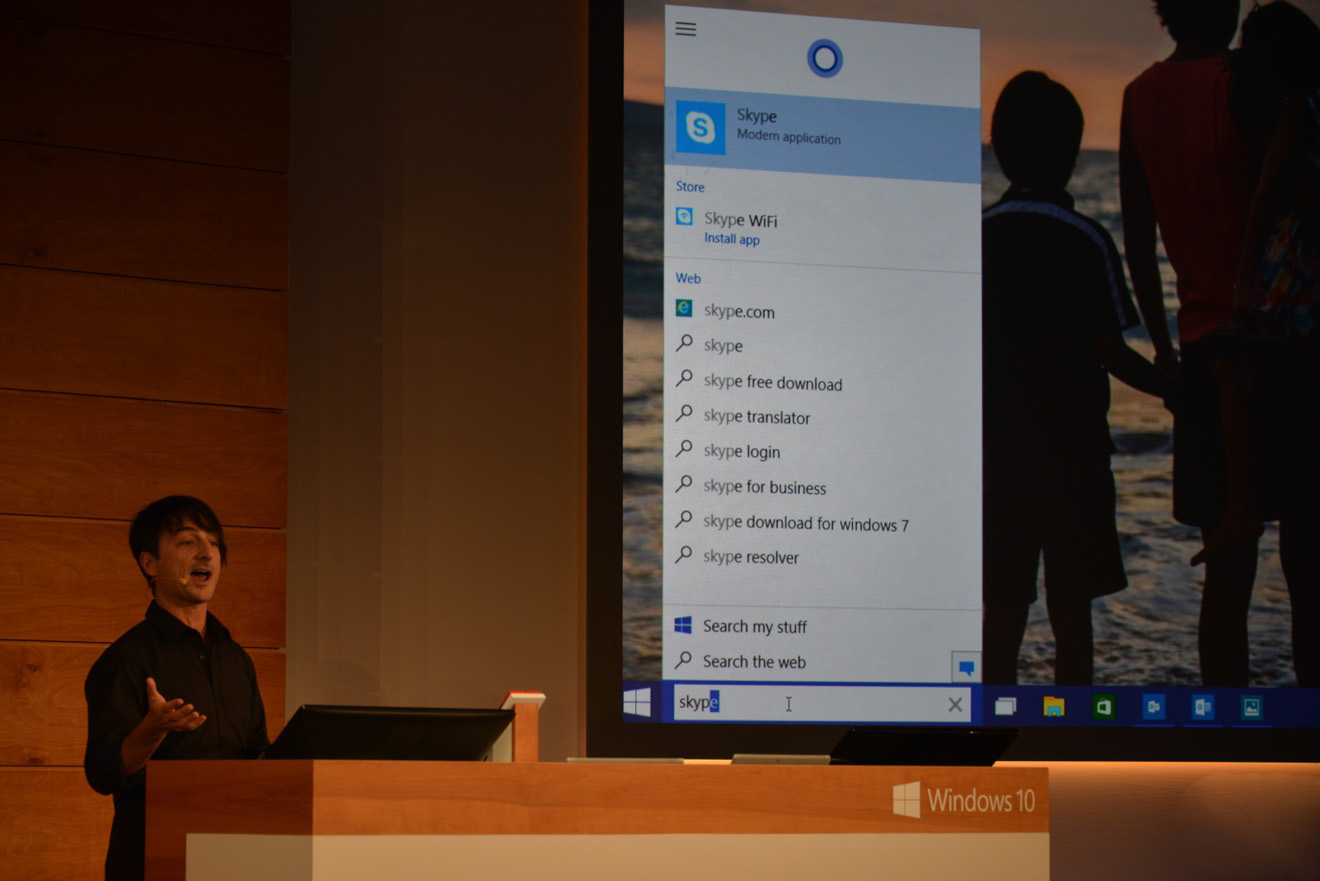Click the Install app link

coord(732,240)
